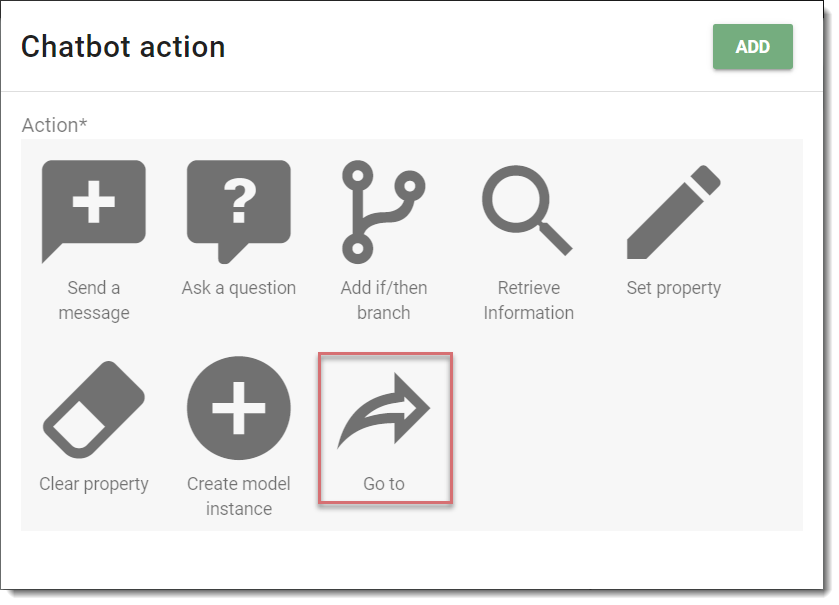
Task: Click the 'Retrieve Information' caption text
Action: click(529, 300)
